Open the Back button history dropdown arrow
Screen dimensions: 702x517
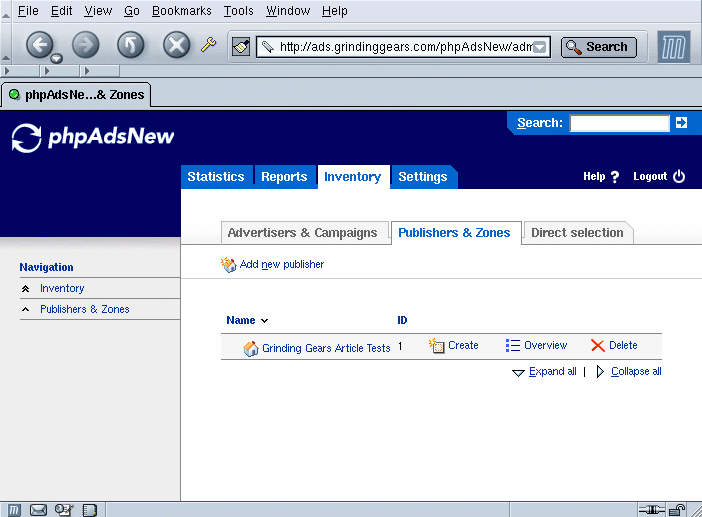tap(56, 58)
